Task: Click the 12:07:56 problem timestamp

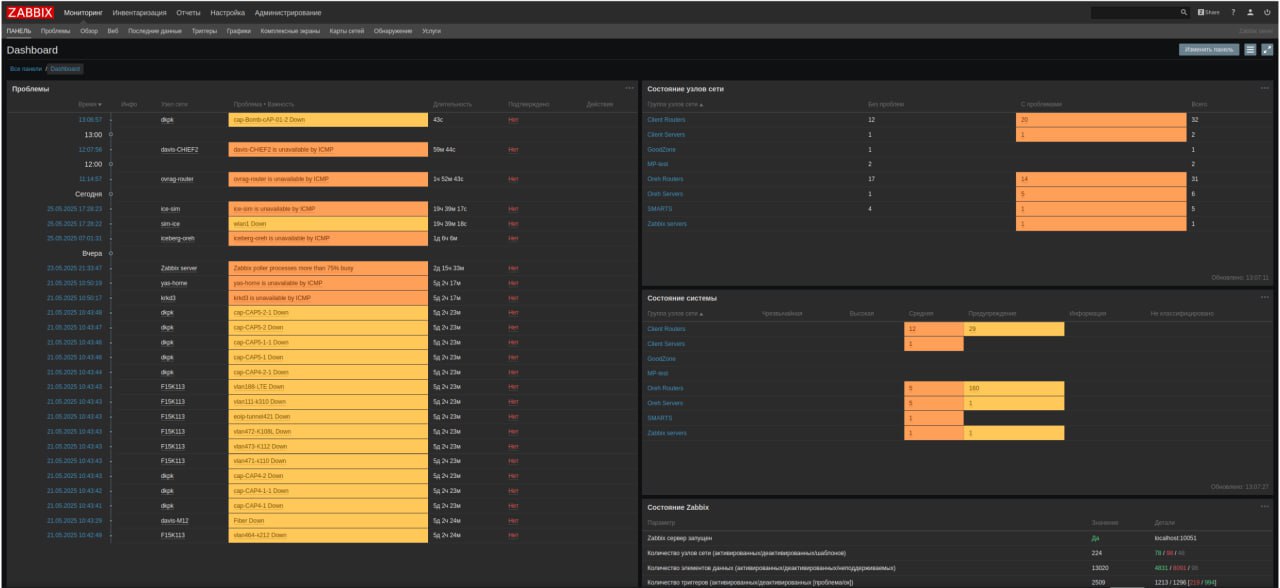Action: pyautogui.click(x=91, y=149)
